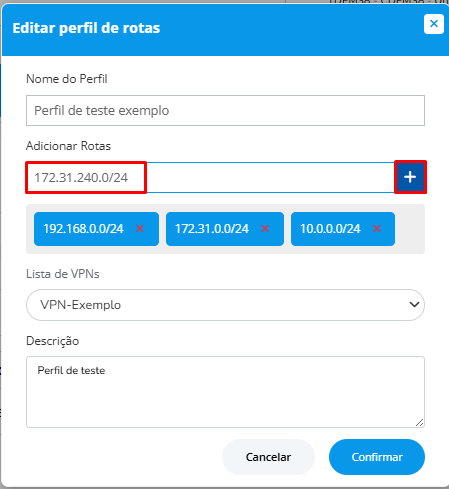Open the VPN-Exemplo dropdown
The image size is (449, 489).
[x=225, y=305]
